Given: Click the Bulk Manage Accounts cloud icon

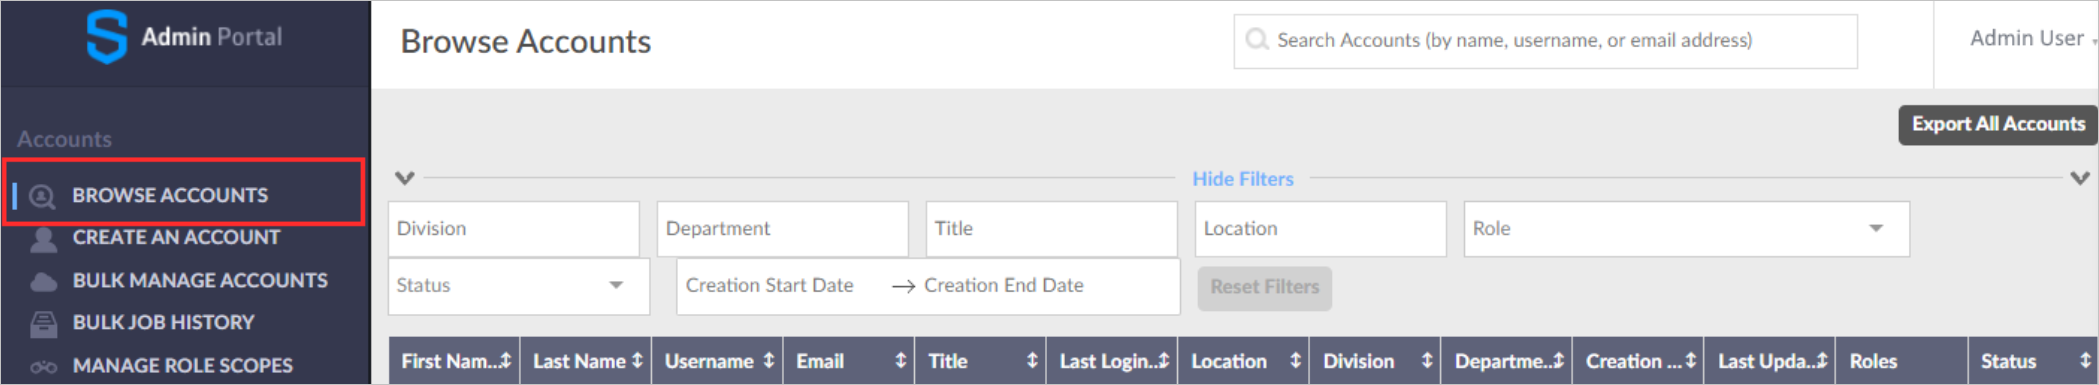Looking at the screenshot, I should tap(43, 282).
